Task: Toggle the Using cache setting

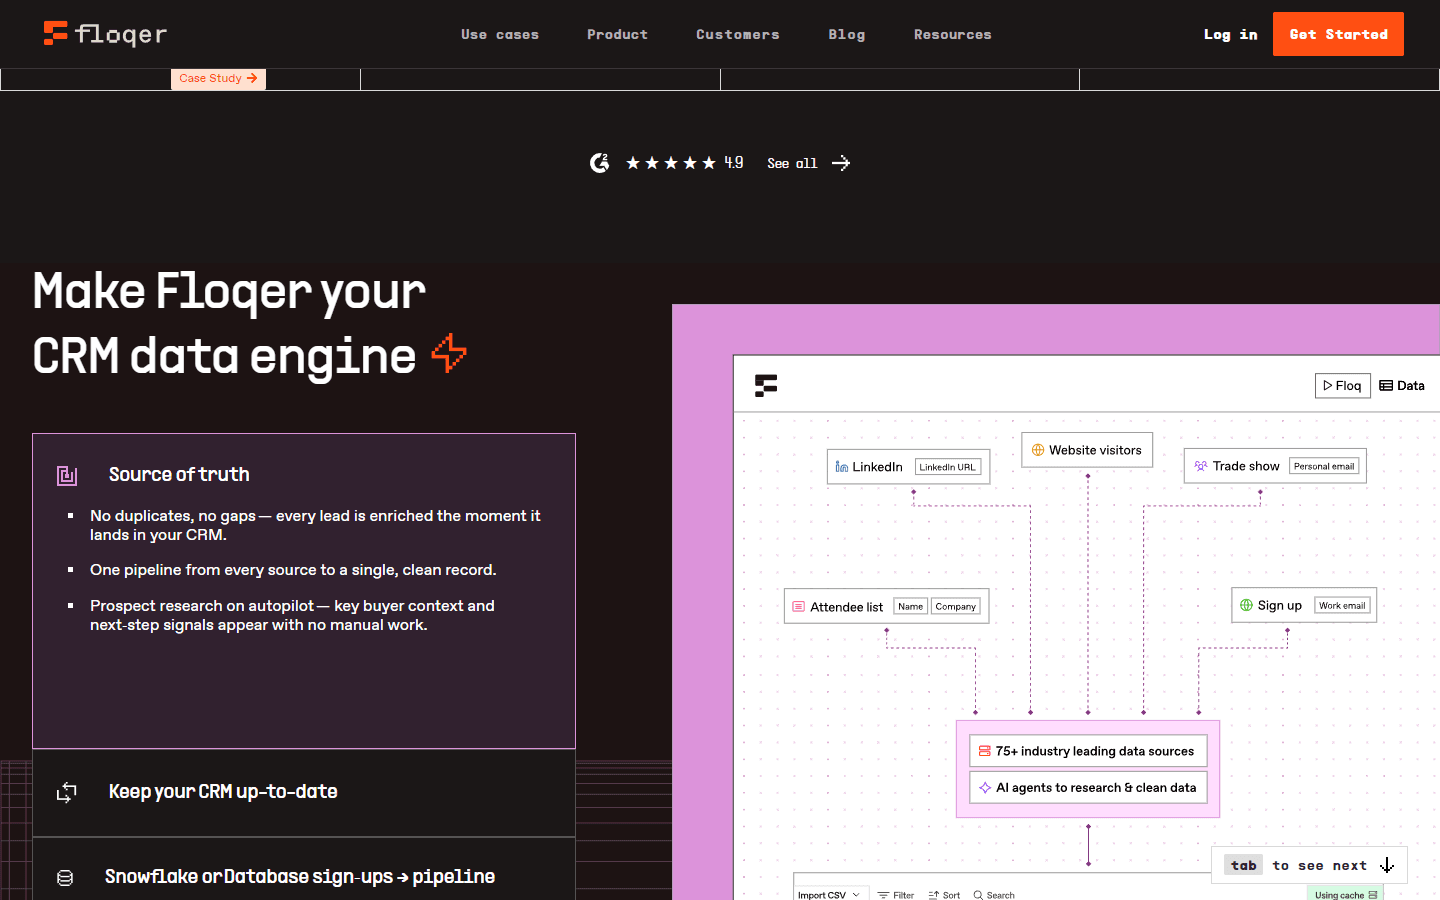Action: (1345, 894)
